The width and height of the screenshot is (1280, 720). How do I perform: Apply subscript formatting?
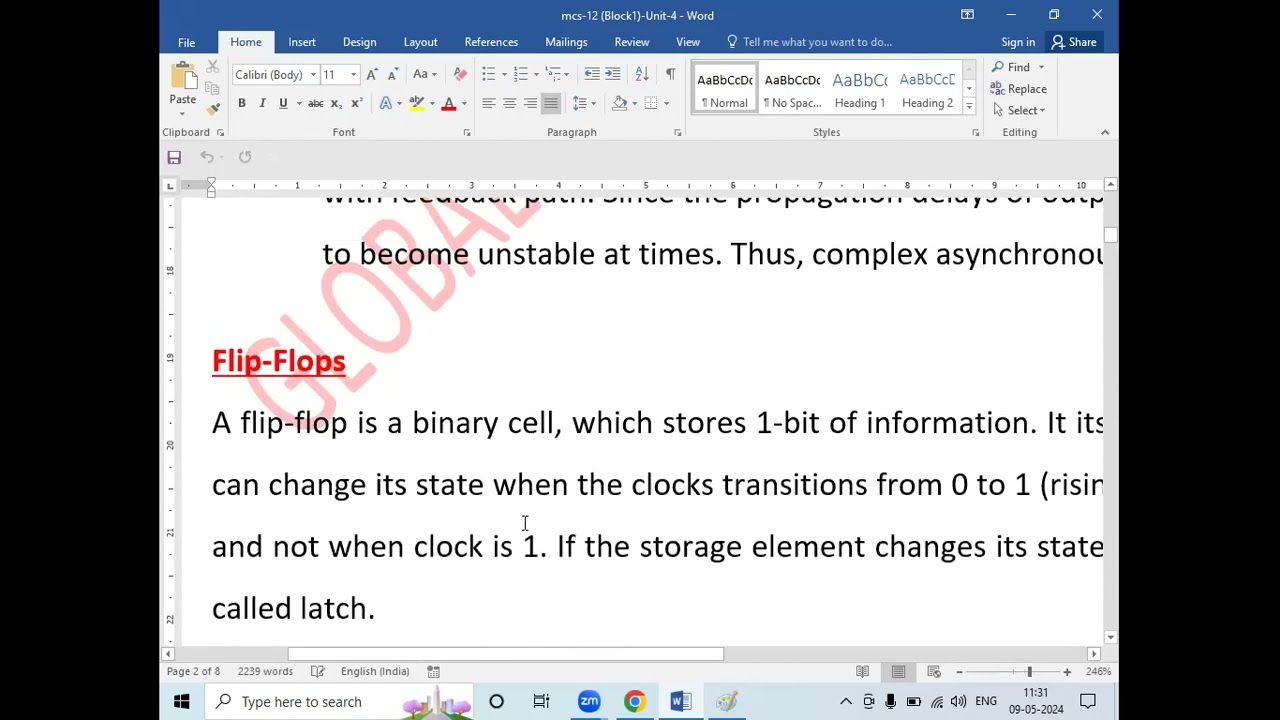336,104
